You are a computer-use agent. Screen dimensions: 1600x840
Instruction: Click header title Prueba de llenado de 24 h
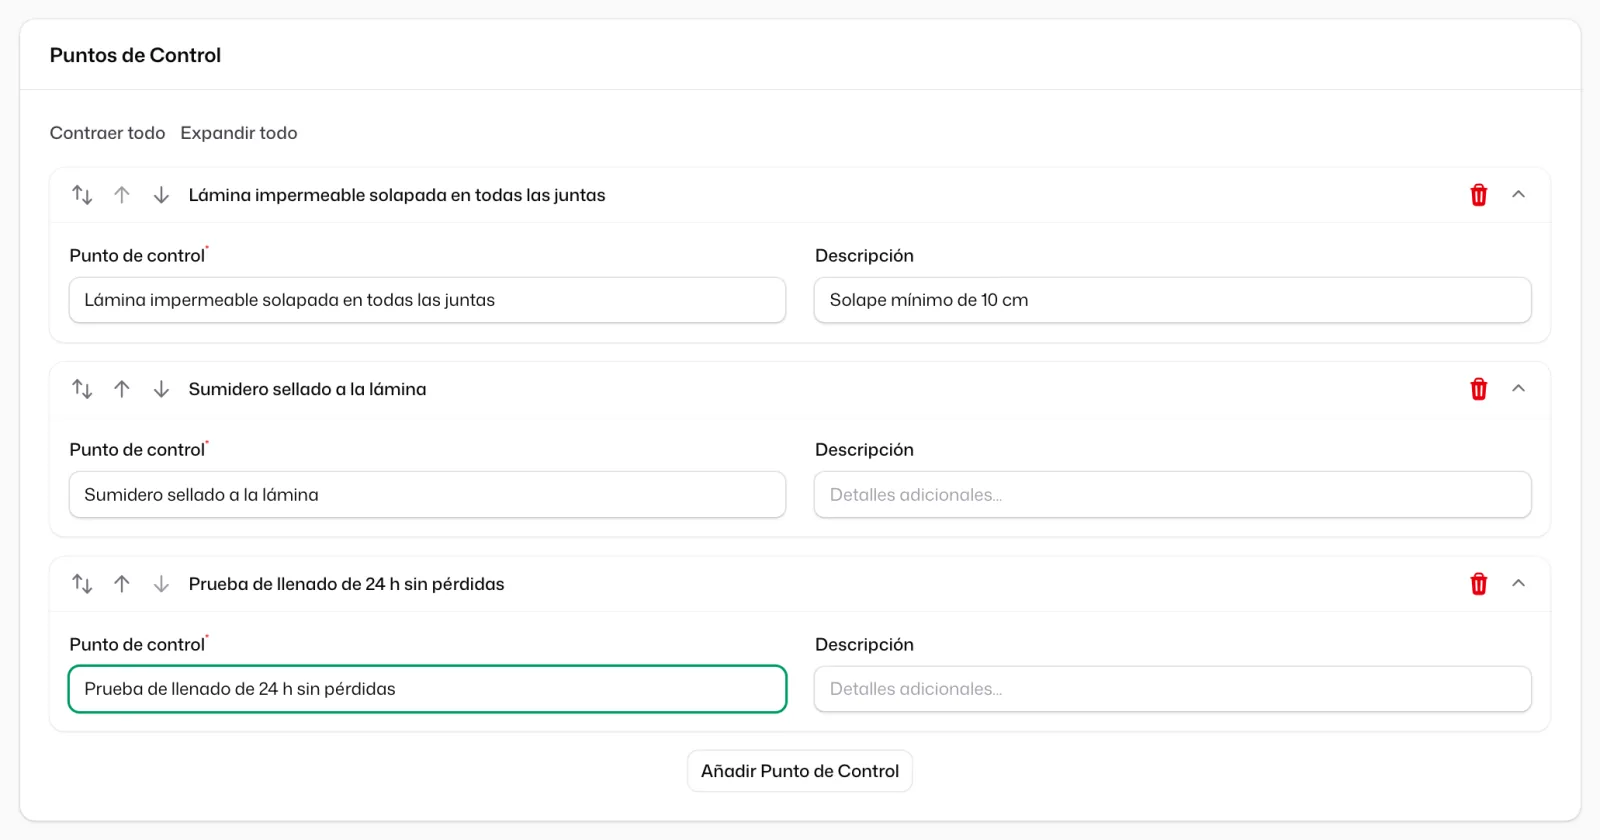[346, 584]
